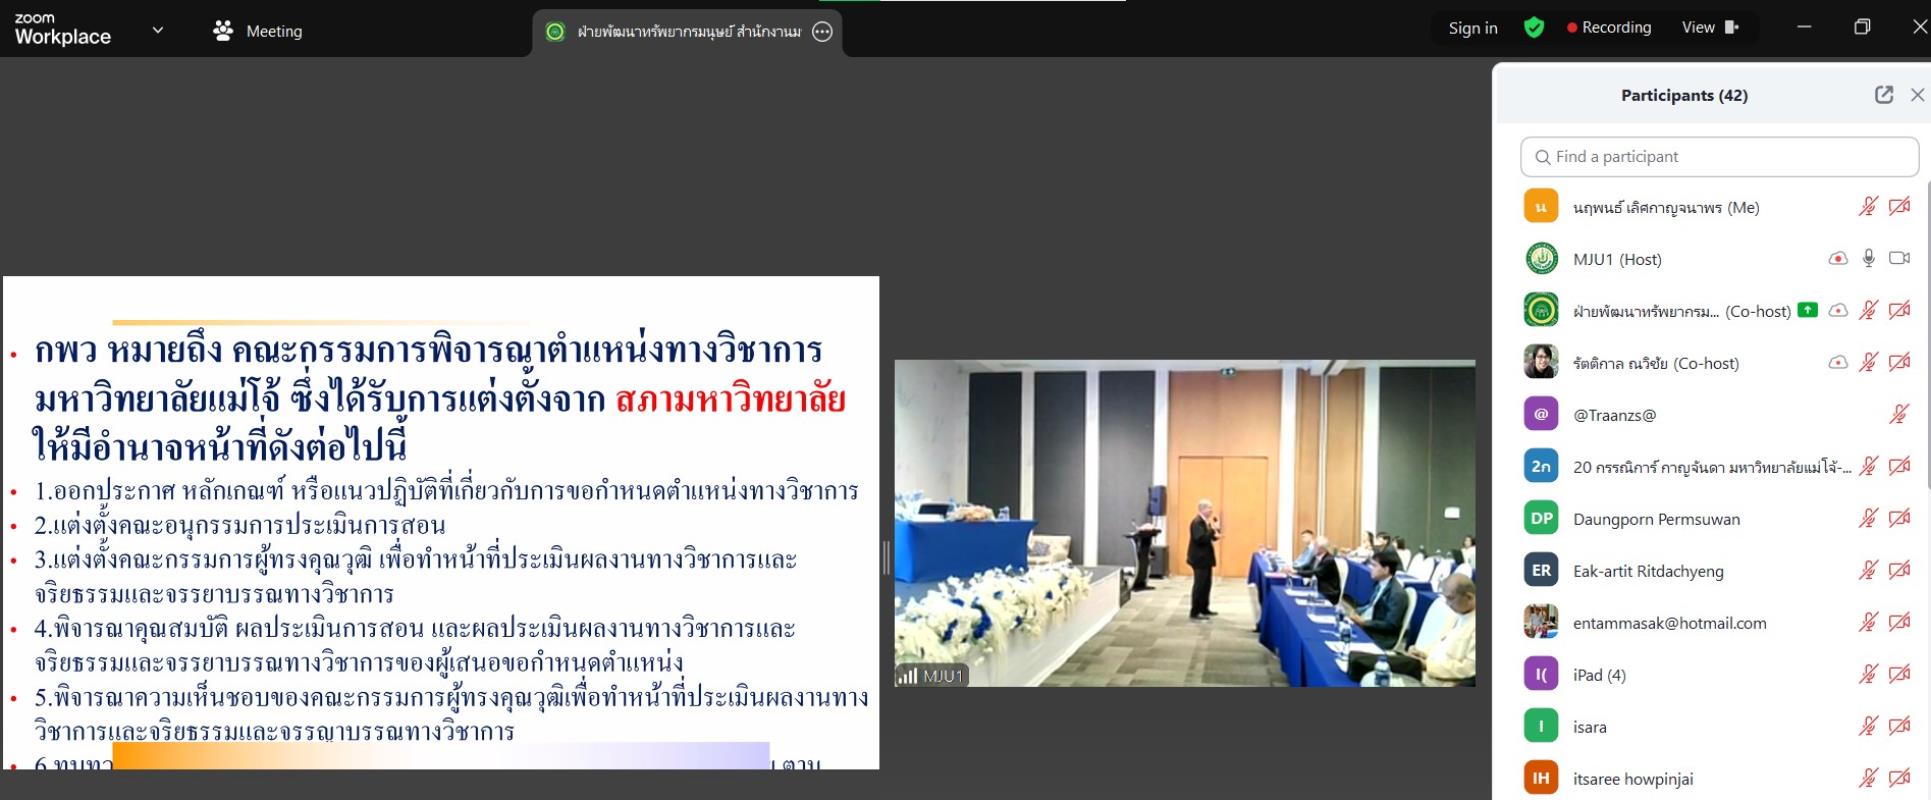Image resolution: width=1931 pixels, height=800 pixels.
Task: Open the Recording status indicator
Action: tap(1608, 28)
